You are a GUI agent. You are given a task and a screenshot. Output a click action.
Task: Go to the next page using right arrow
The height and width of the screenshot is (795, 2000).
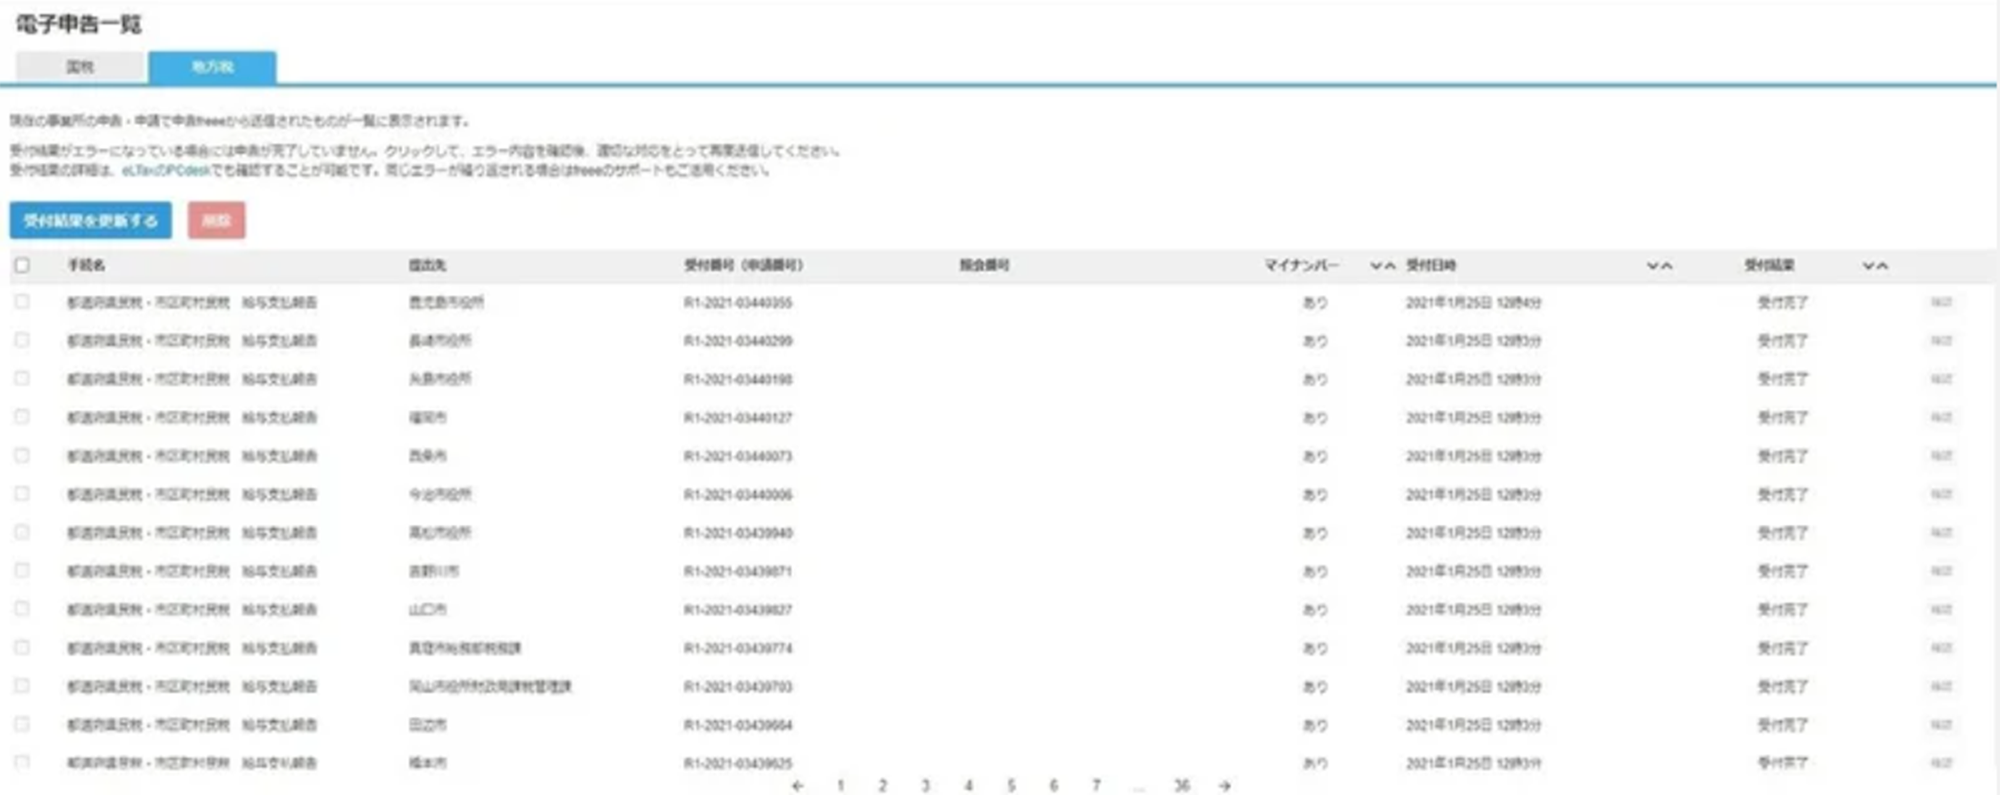(x=1225, y=786)
